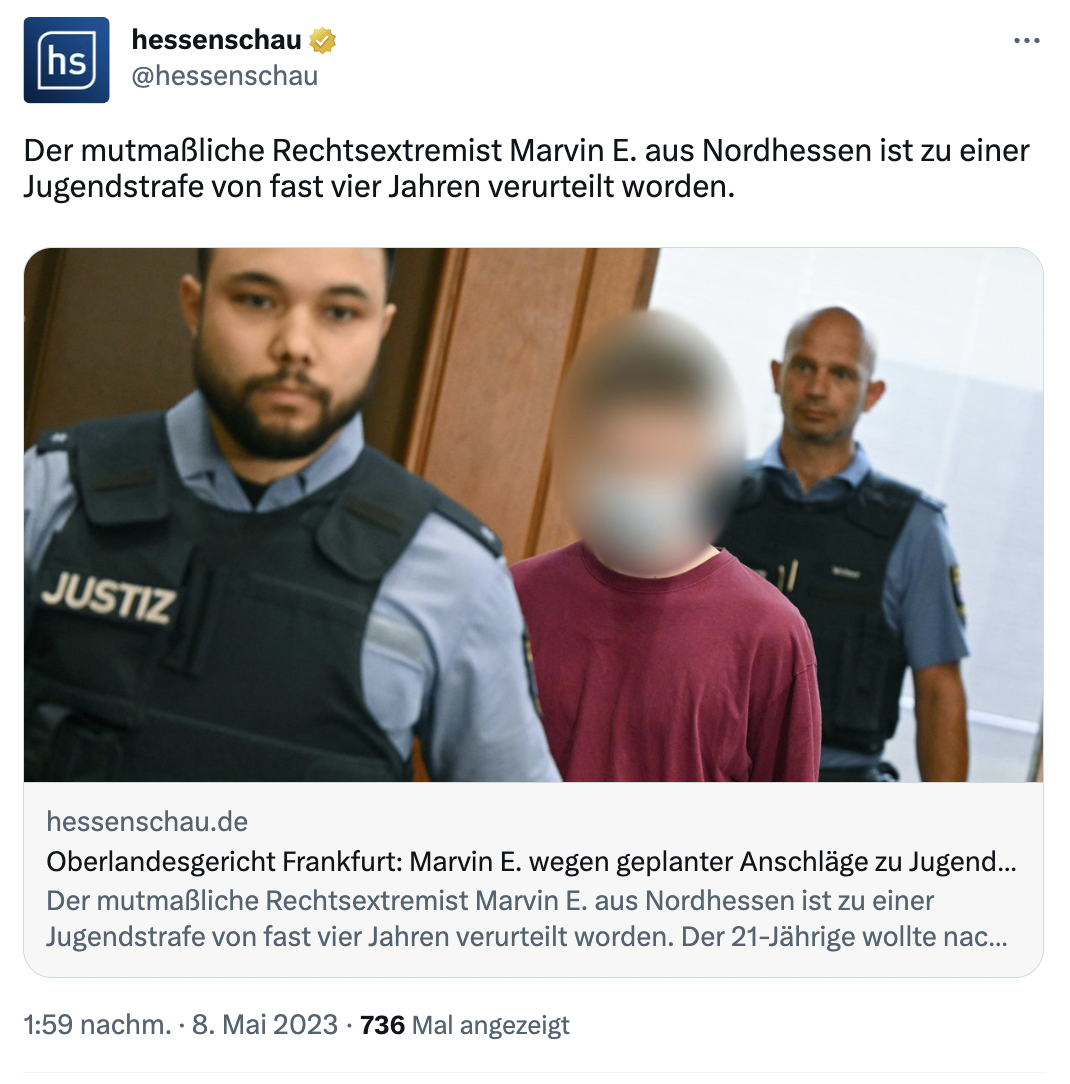1070x1084 pixels.
Task: Open the courtroom photo in the link card
Action: (x=534, y=515)
